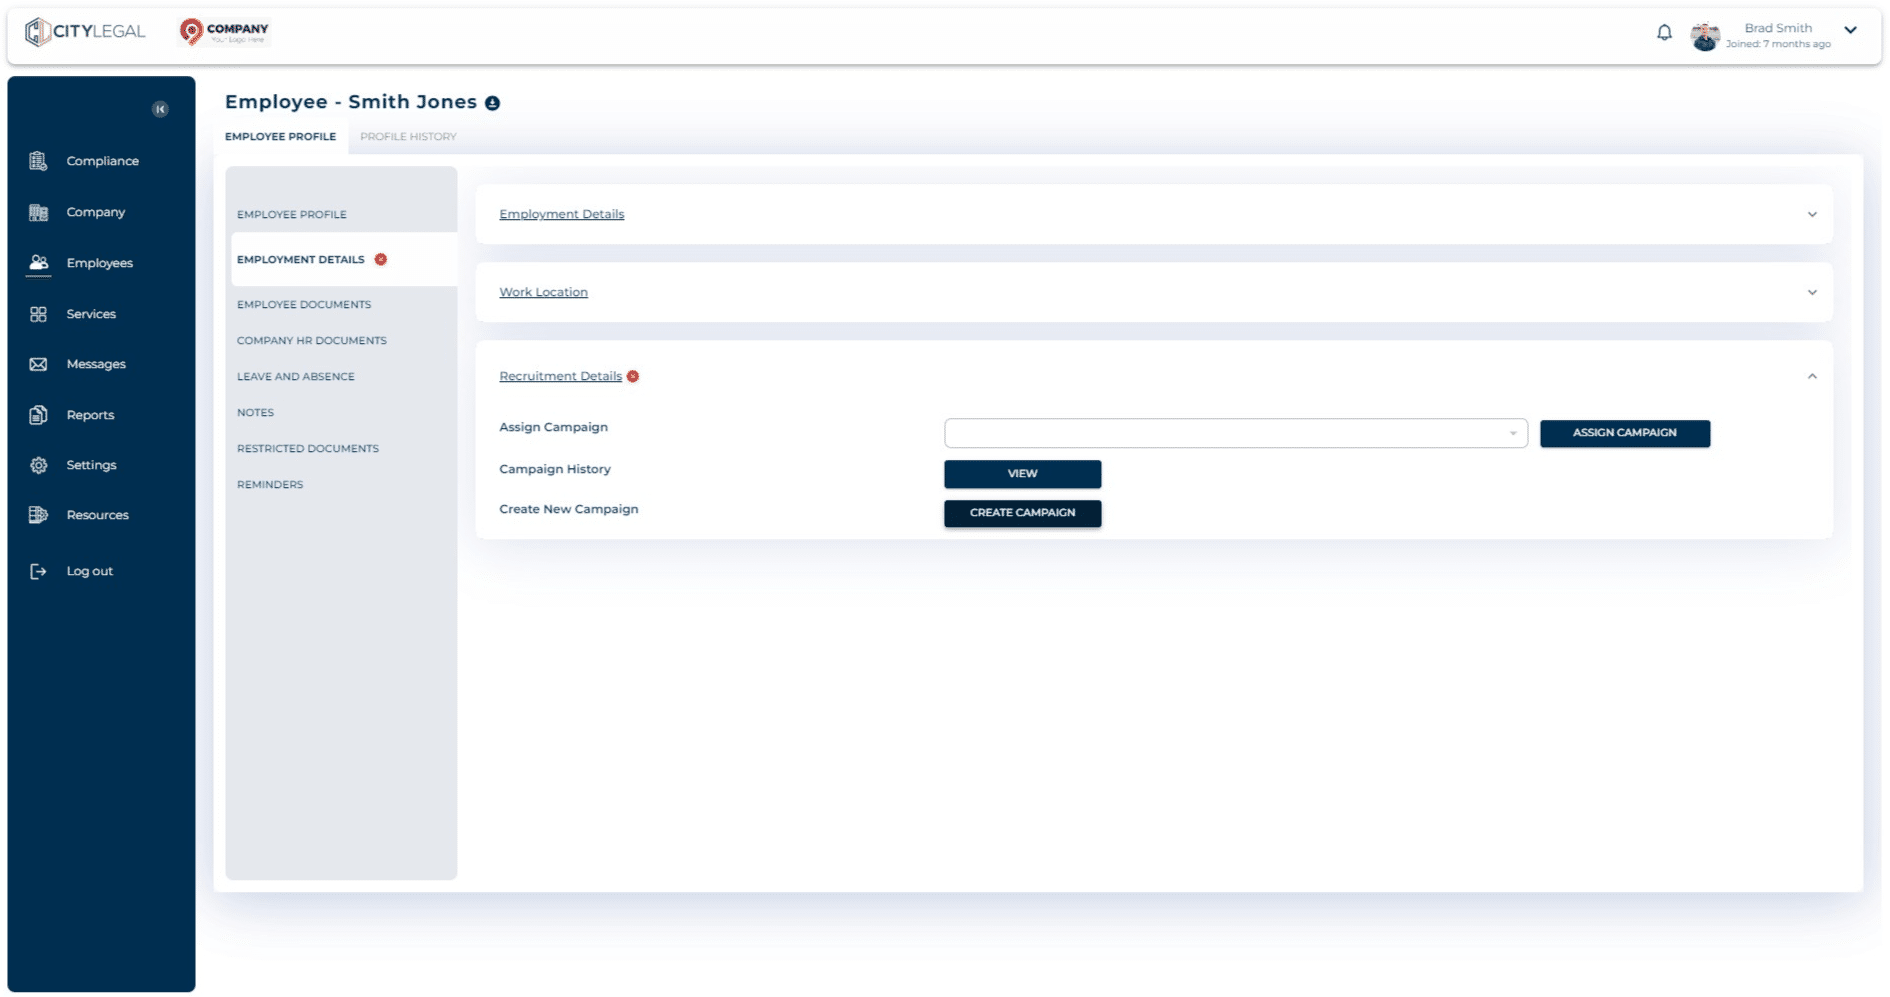Expand the Employment Details panel chevron
Screen dimensions: 1890x997
(1812, 214)
